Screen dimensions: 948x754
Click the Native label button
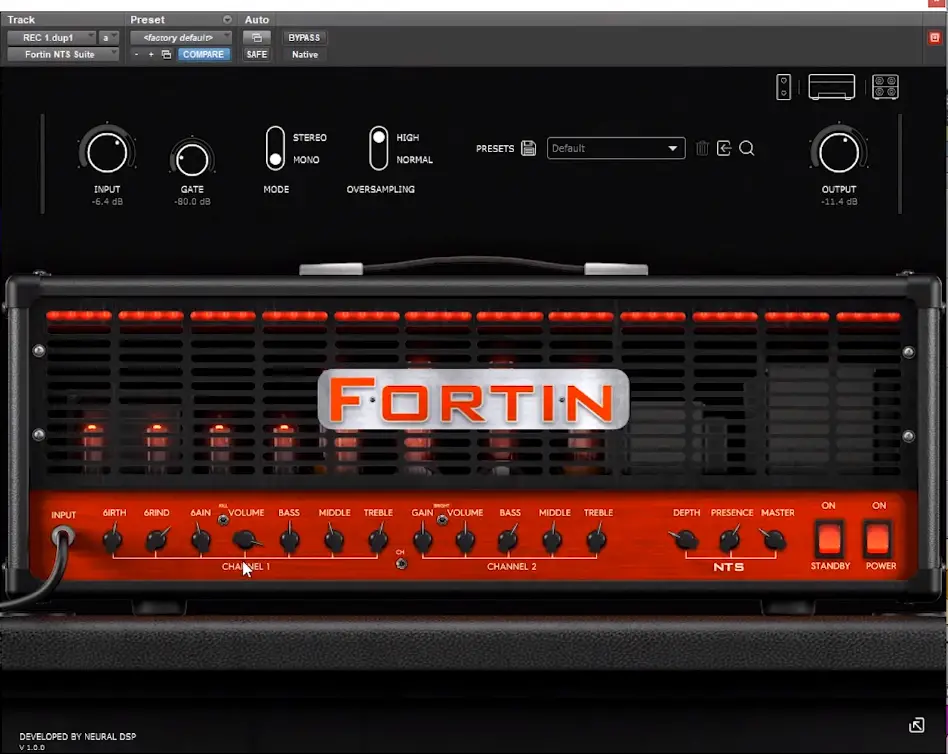pyautogui.click(x=305, y=54)
